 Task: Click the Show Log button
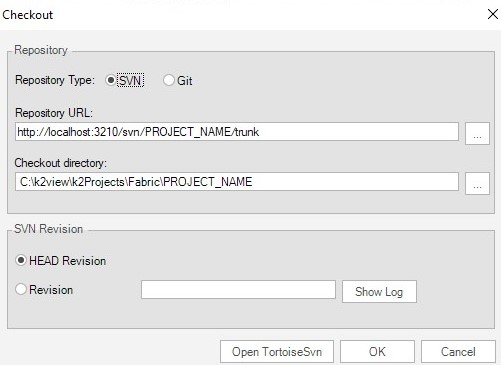379,292
